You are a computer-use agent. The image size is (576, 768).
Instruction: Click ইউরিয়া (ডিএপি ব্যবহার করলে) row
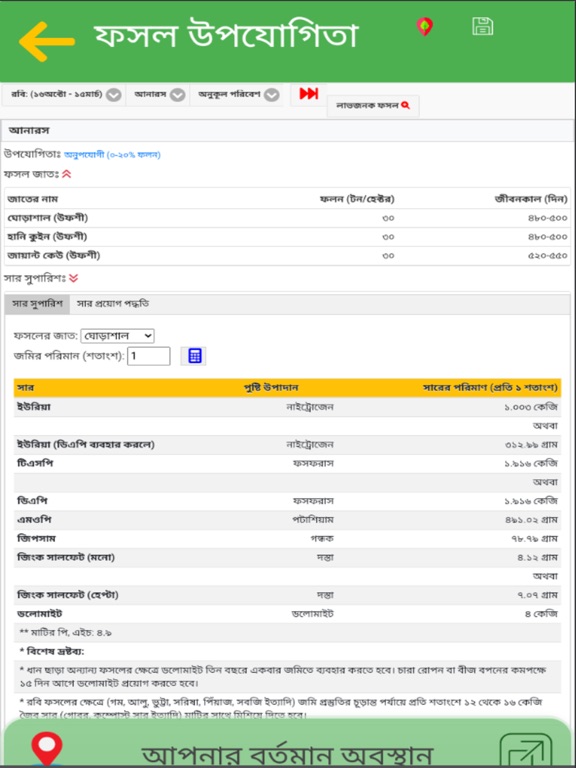[288, 445]
